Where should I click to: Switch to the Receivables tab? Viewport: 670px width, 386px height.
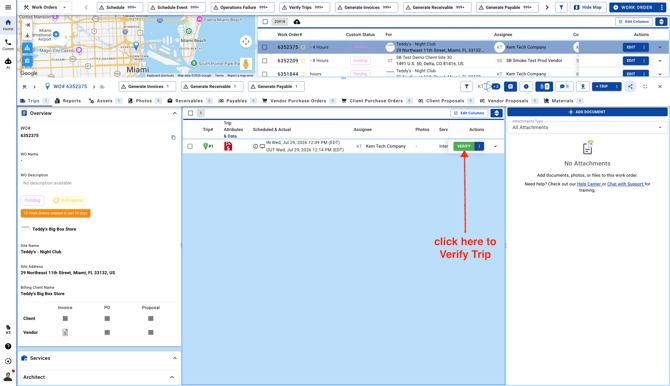pyautogui.click(x=190, y=101)
